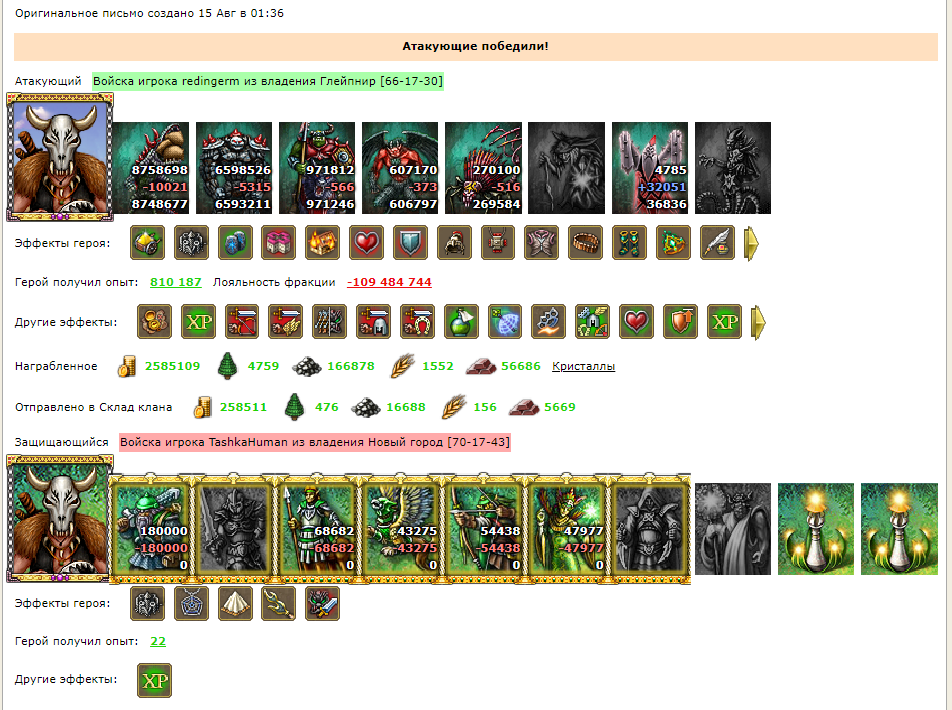Open the Кристаллы link
The width and height of the screenshot is (952, 710).
pos(583,366)
